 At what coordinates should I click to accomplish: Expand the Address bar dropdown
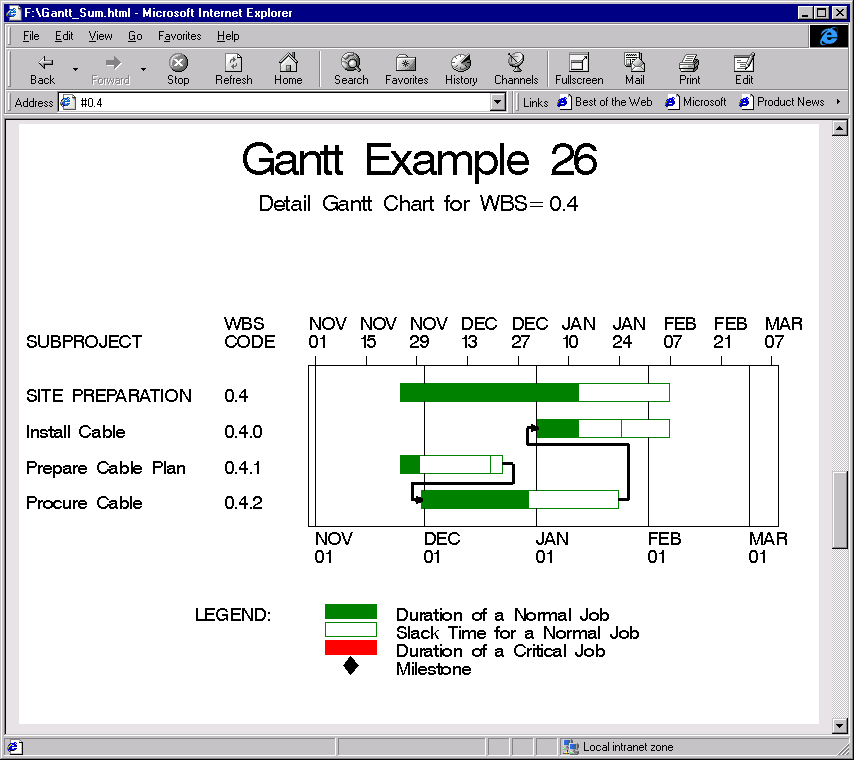pyautogui.click(x=498, y=102)
